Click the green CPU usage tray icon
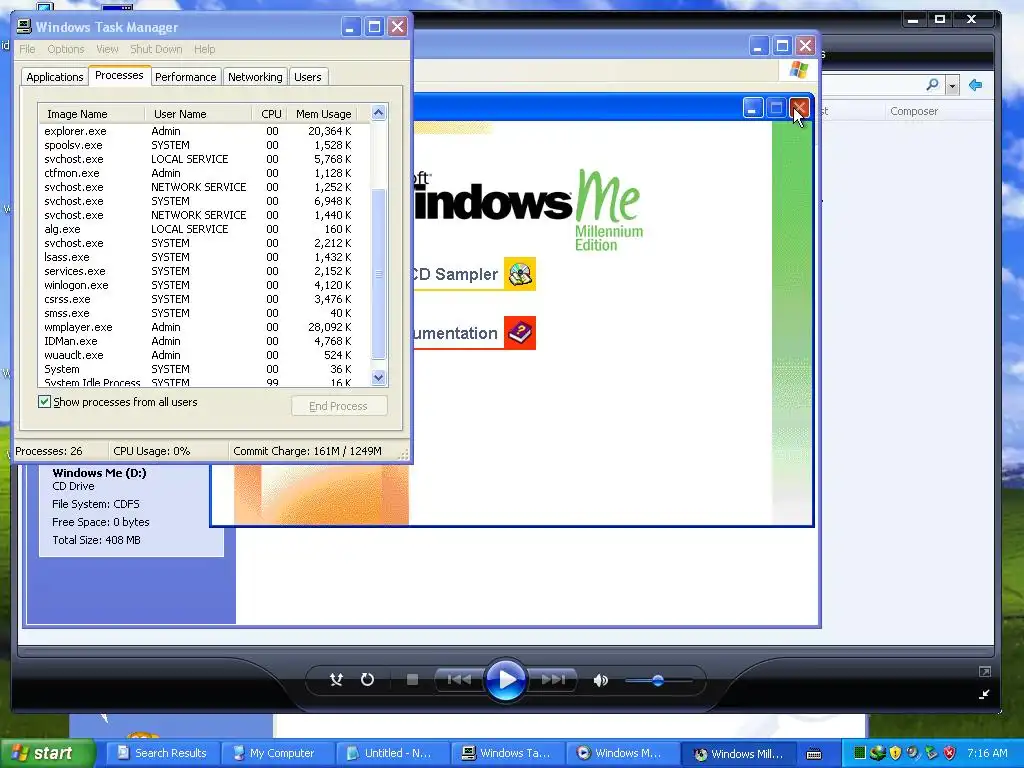This screenshot has height=768, width=1024. tap(860, 753)
